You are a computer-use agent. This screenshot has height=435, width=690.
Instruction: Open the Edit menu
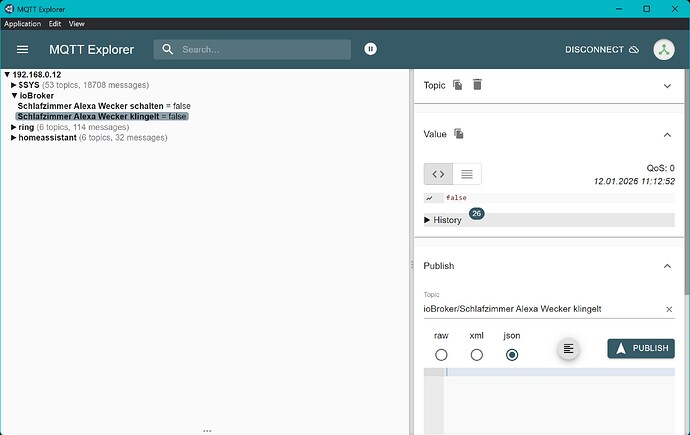coord(55,24)
